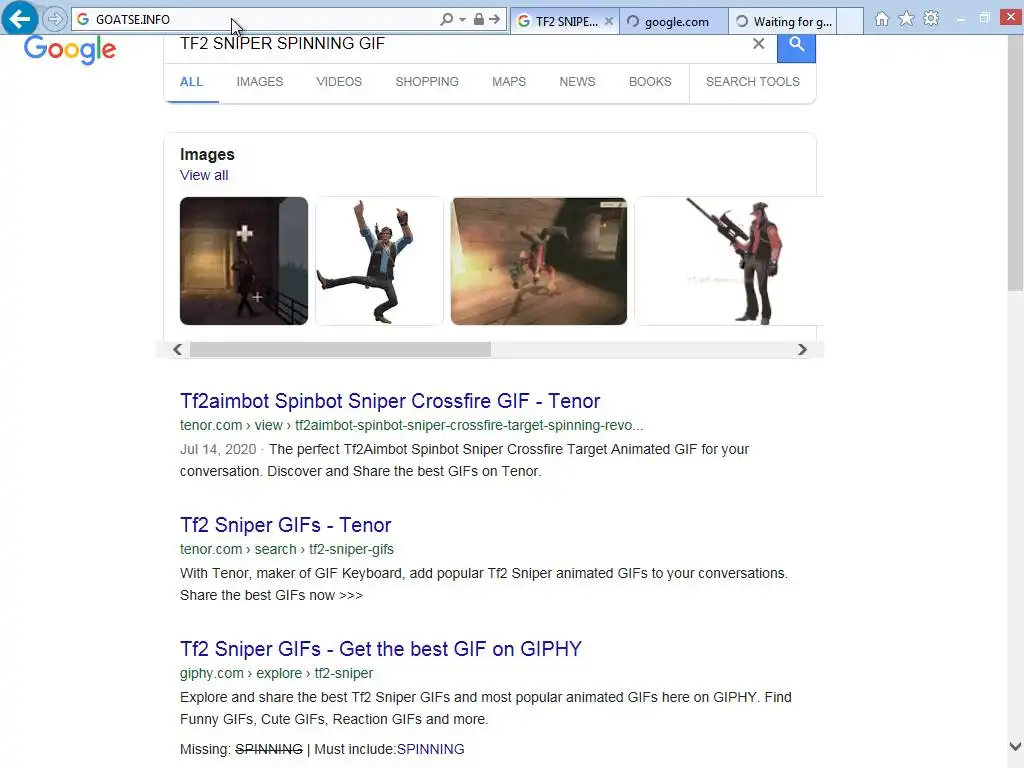Open the fiery wooden room image thumbnail
The height and width of the screenshot is (768, 1024).
539,261
